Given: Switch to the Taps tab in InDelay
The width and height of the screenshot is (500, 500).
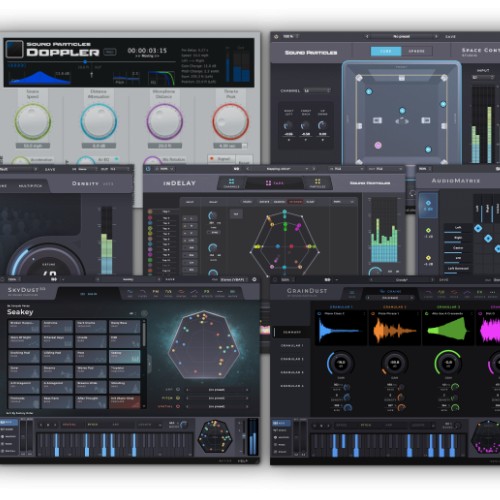Looking at the screenshot, I should [x=274, y=183].
